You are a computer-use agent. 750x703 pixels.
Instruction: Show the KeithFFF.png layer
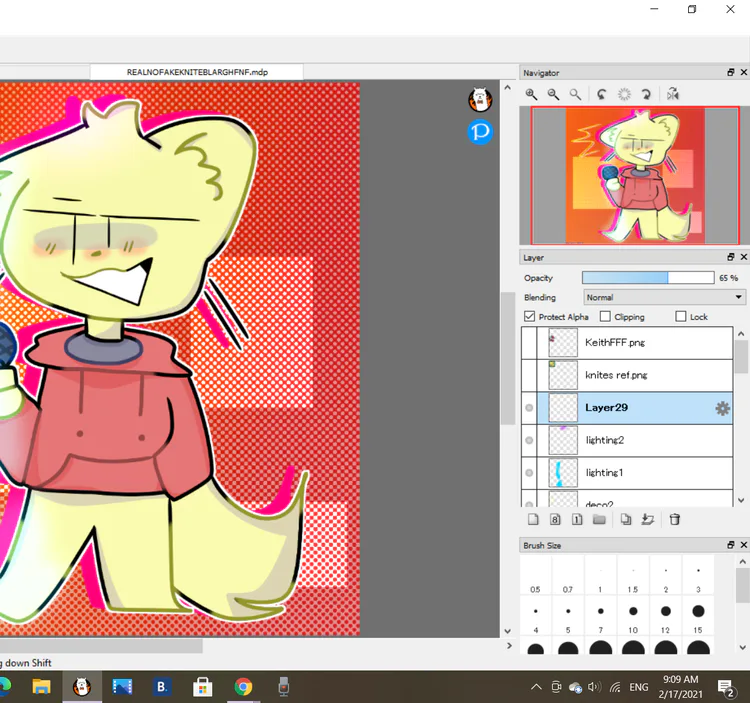[529, 343]
